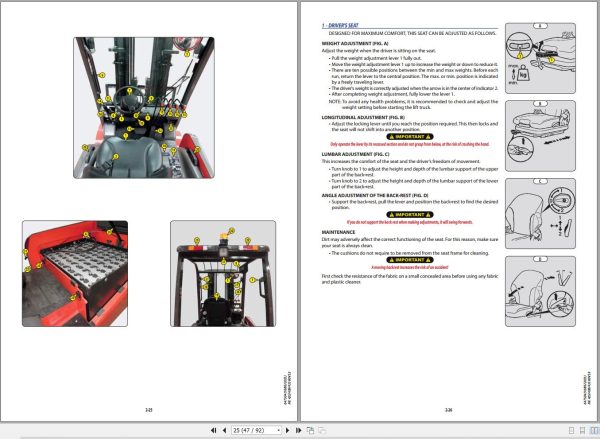The height and width of the screenshot is (439, 600).
Task: Go to the previous page
Action: [224, 431]
